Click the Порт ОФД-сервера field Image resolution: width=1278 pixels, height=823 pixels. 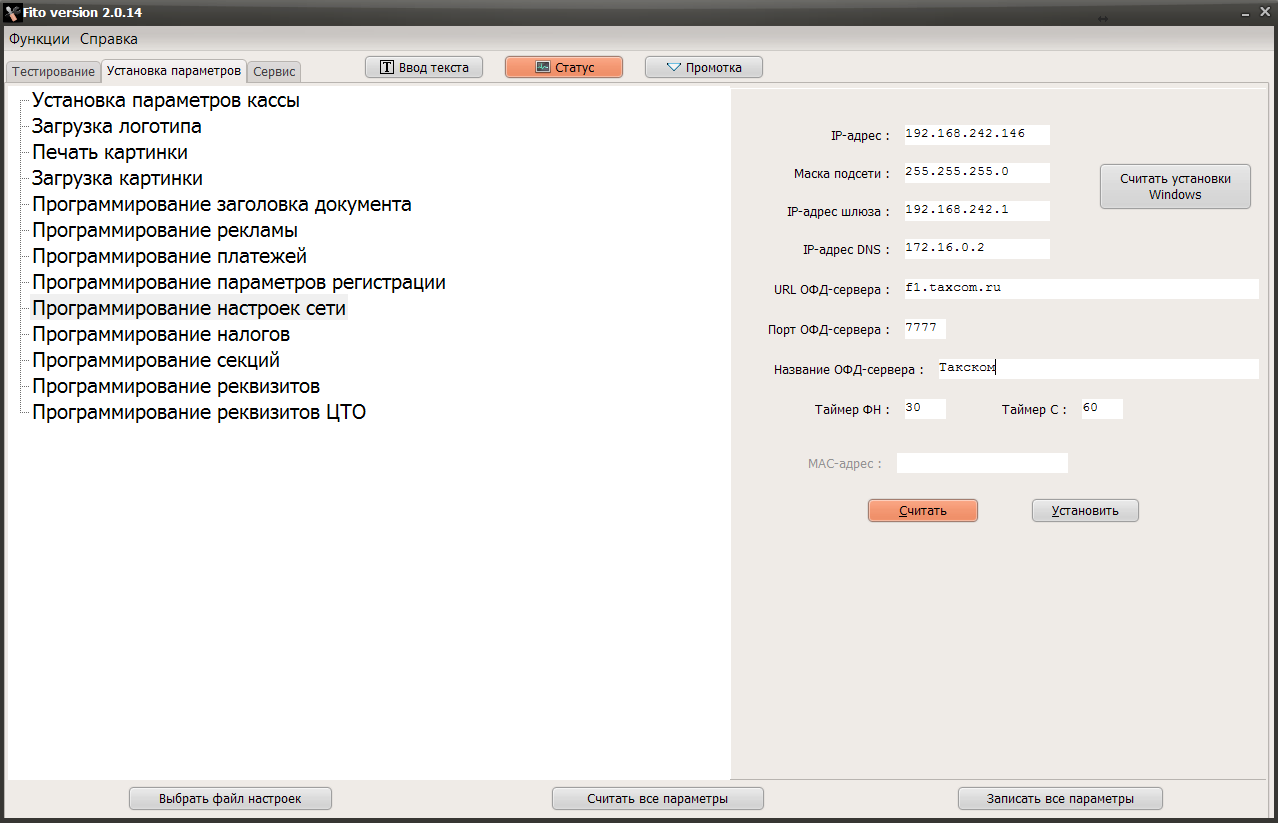pos(925,329)
